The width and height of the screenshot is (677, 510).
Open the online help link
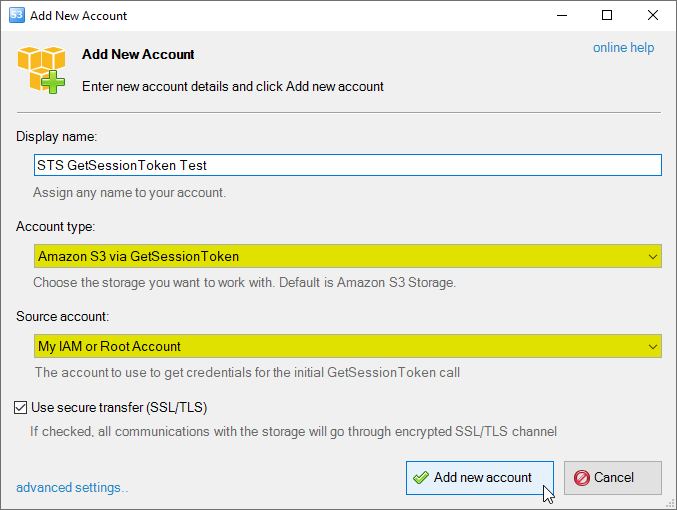pyautogui.click(x=623, y=48)
